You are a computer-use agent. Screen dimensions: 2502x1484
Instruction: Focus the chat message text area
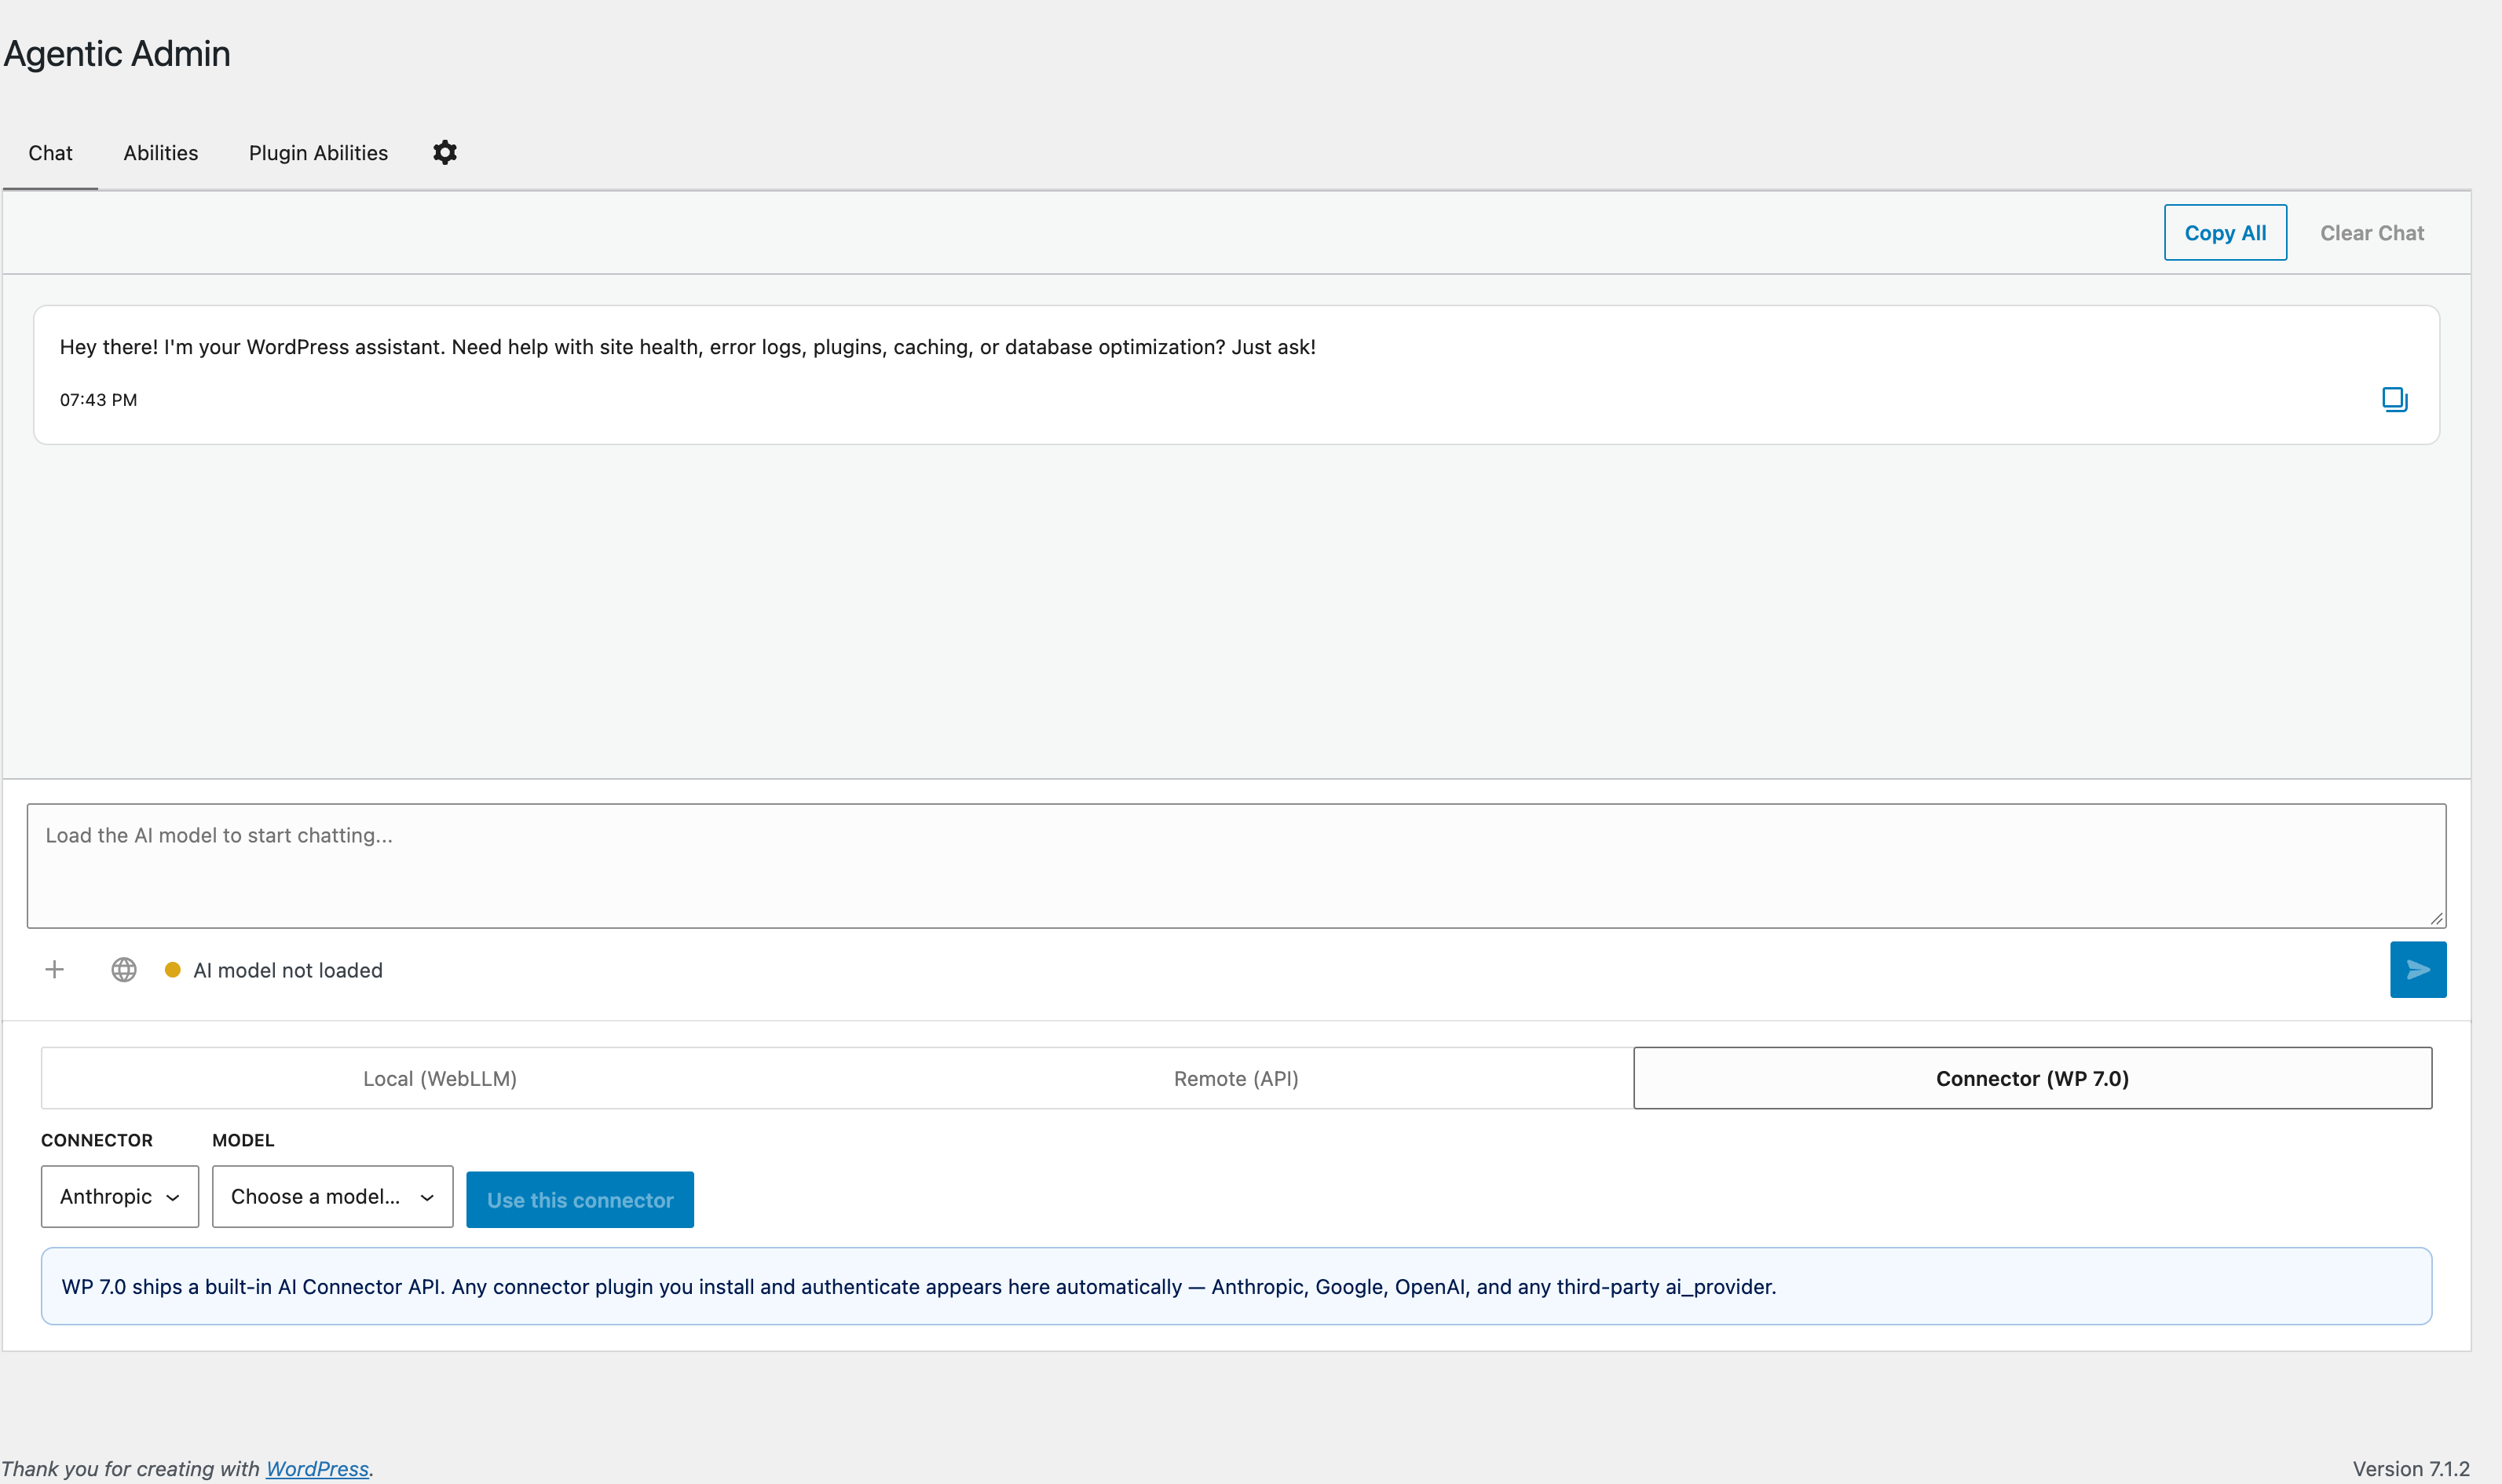(x=1236, y=865)
